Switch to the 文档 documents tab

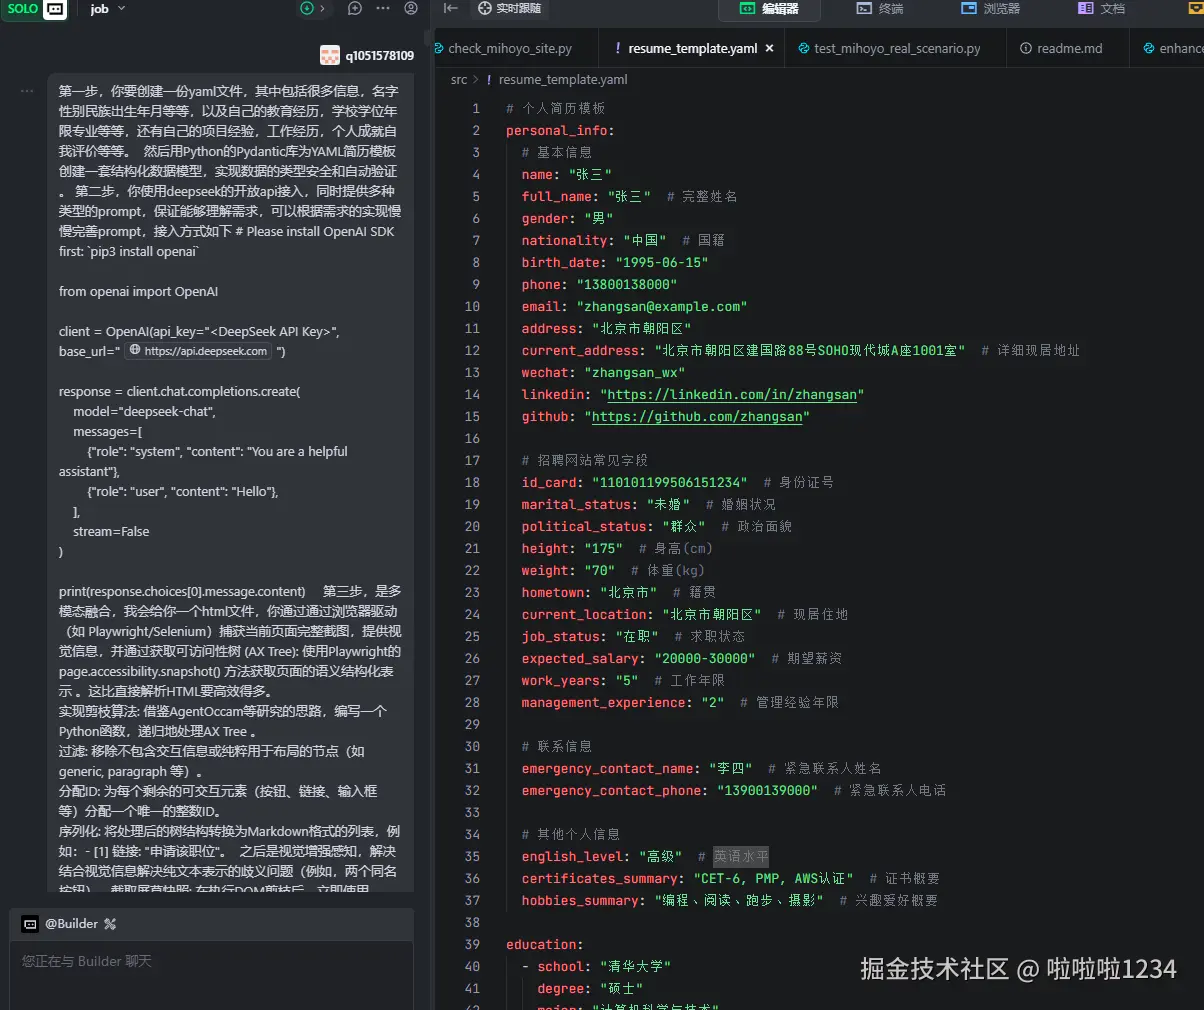[x=1101, y=8]
